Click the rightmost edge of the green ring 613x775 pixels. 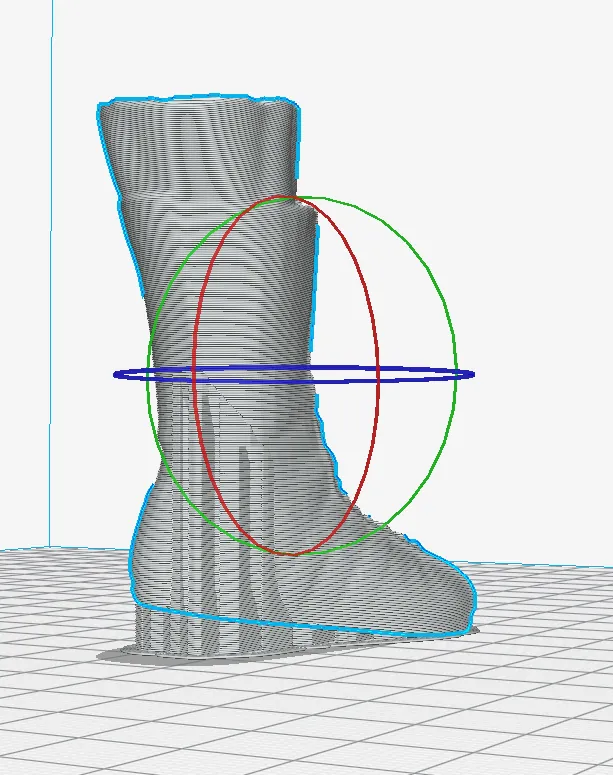point(456,380)
